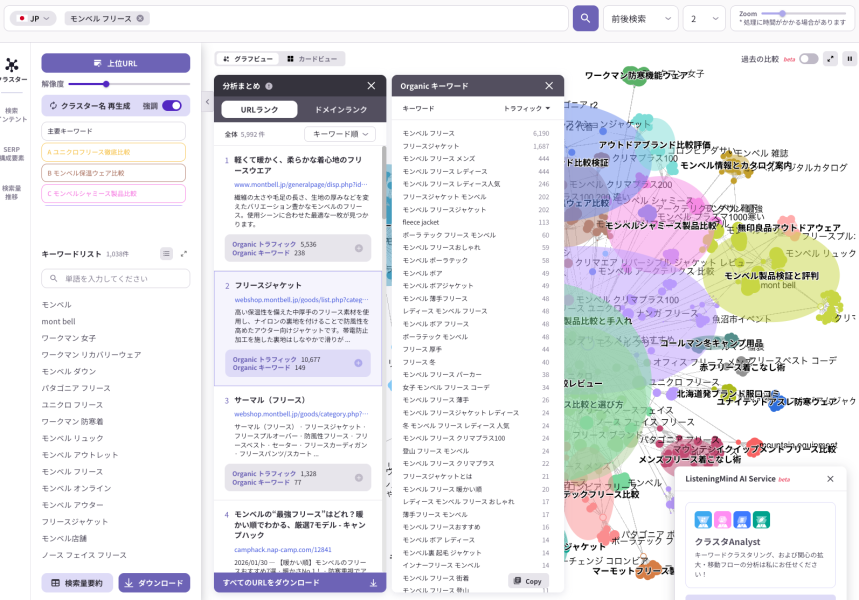The height and width of the screenshot is (600, 859).
Task: Click the クラスタAnalyst service icons
Action: coord(732,519)
